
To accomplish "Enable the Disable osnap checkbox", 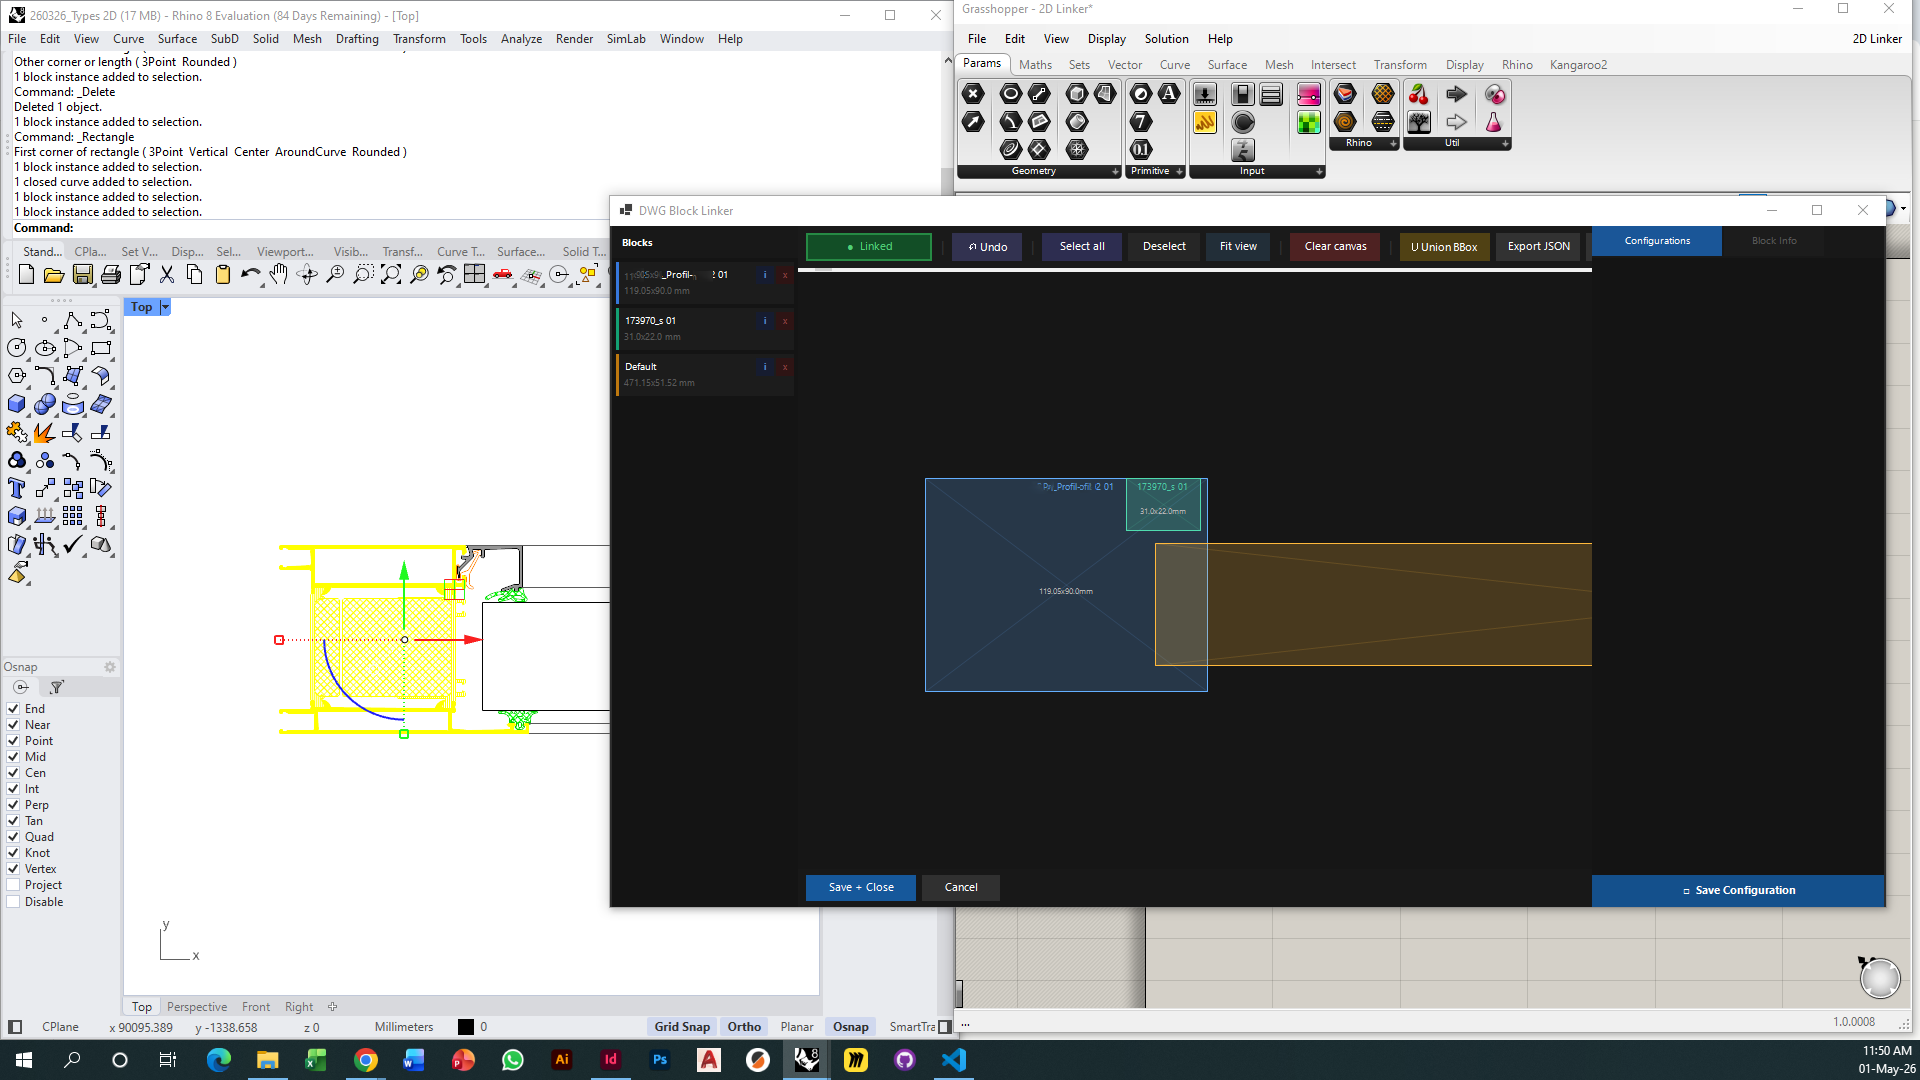I will click(x=13, y=902).
